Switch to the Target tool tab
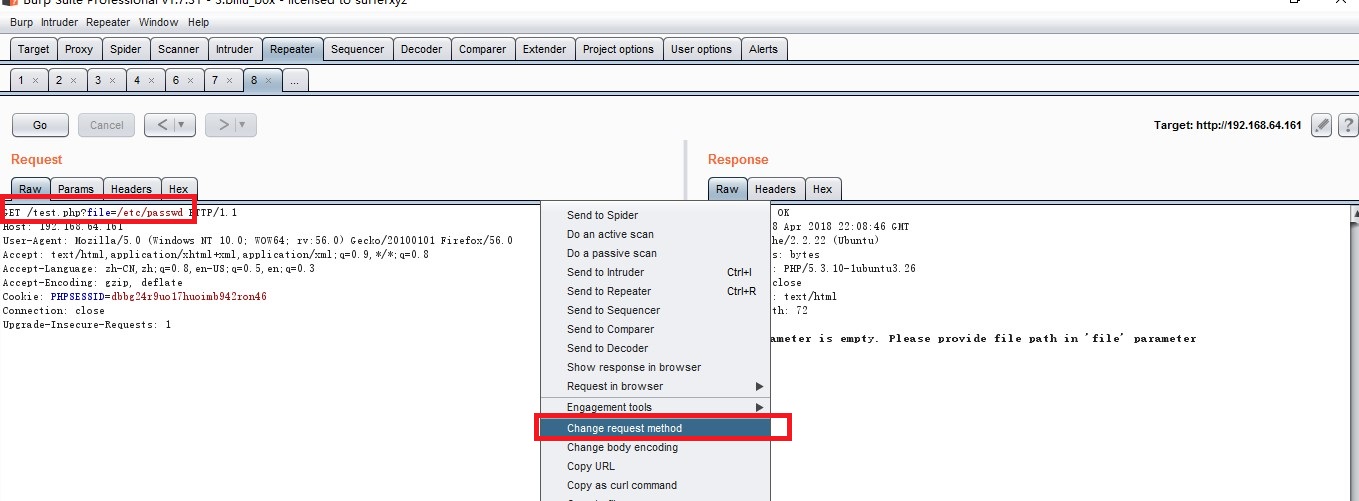 (x=33, y=49)
